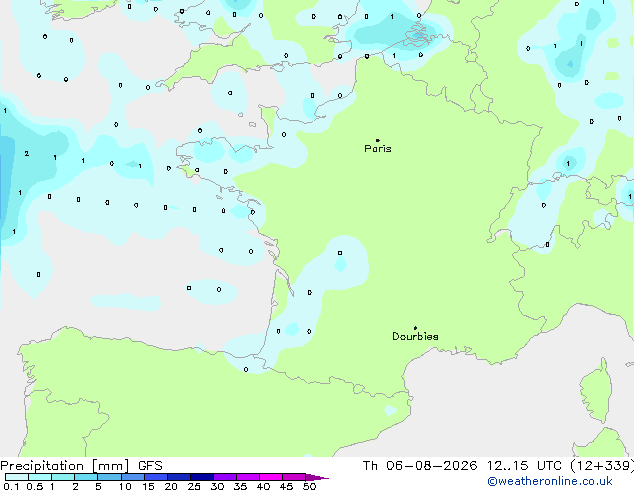Pick the legend swatch between 35 and 40
Viewport: 634px width, 490px height.
(x=248, y=477)
